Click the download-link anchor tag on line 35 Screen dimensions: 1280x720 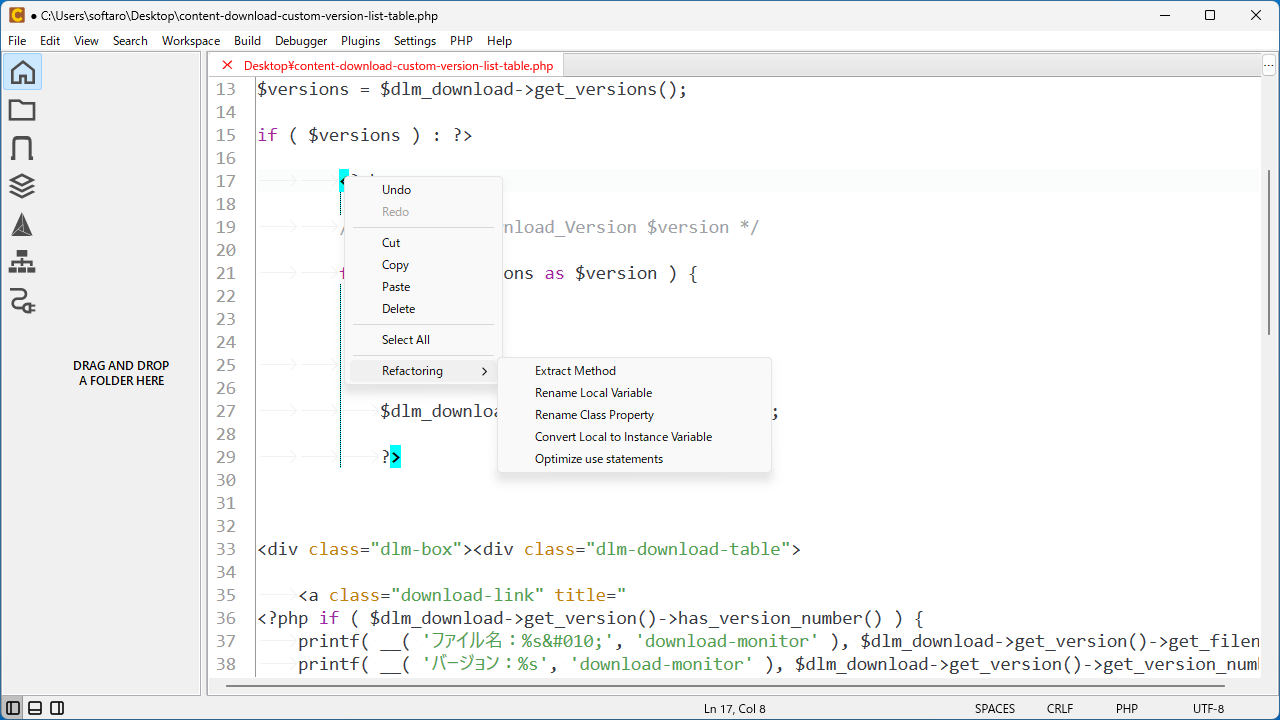point(462,595)
